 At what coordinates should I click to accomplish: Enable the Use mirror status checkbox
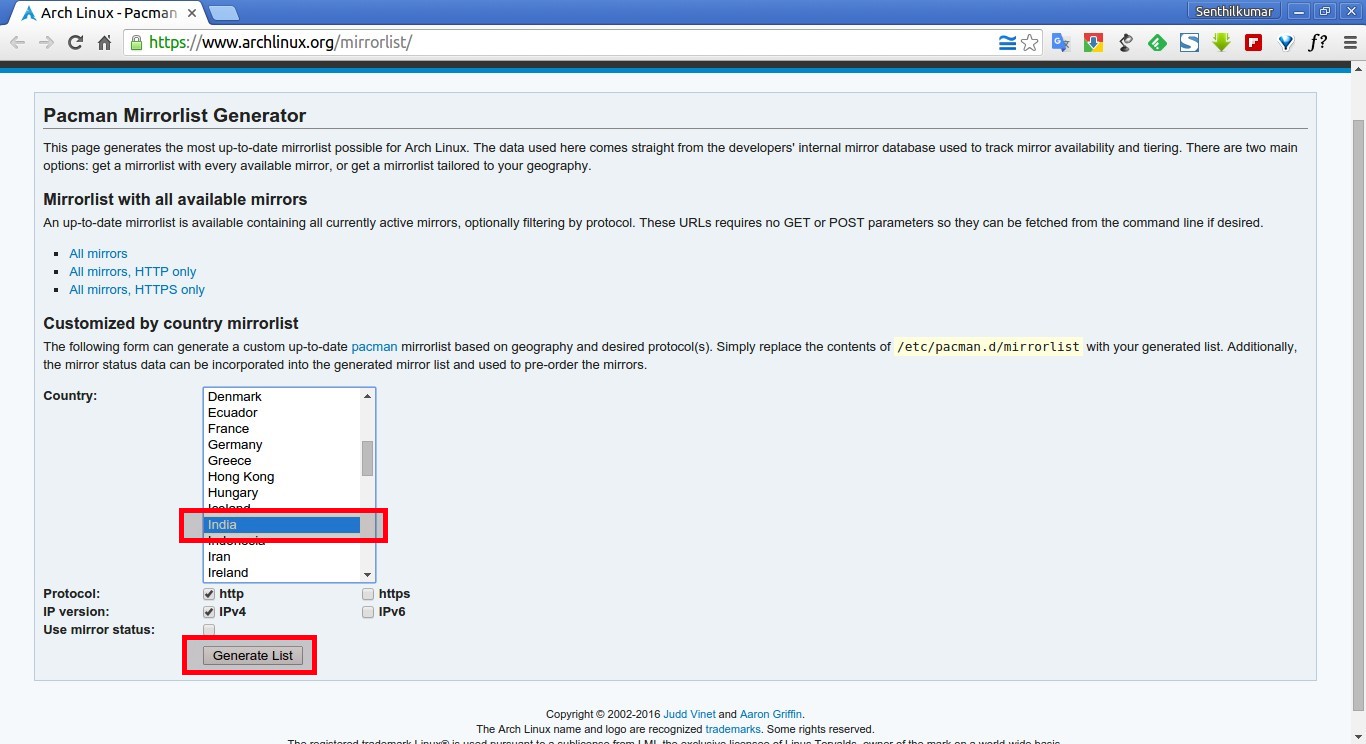tap(208, 630)
